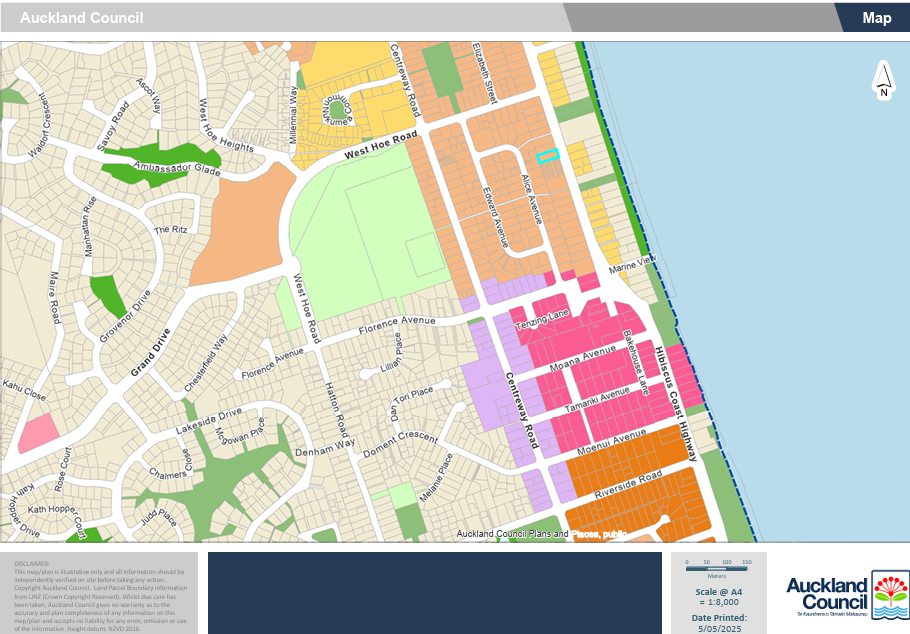Click the pohutukawa flower emblem
The image size is (910, 634).
889,594
